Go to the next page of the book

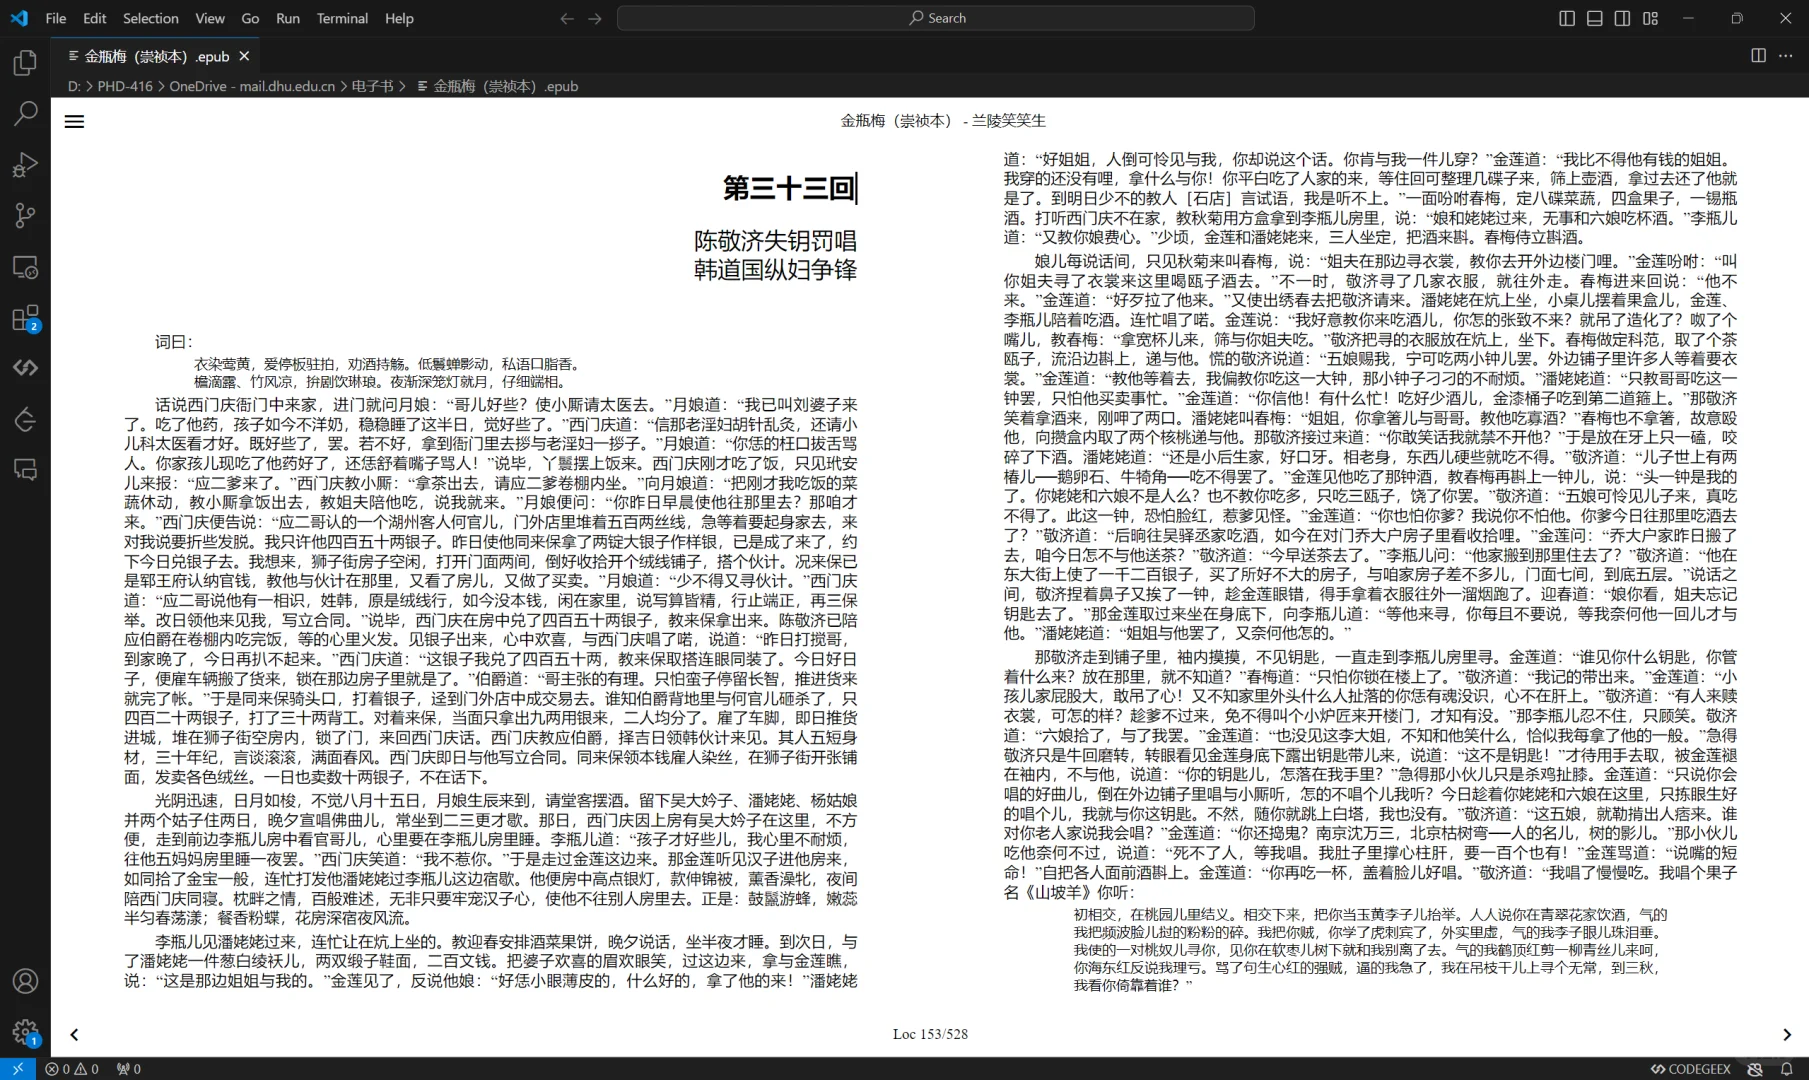coord(1787,1034)
